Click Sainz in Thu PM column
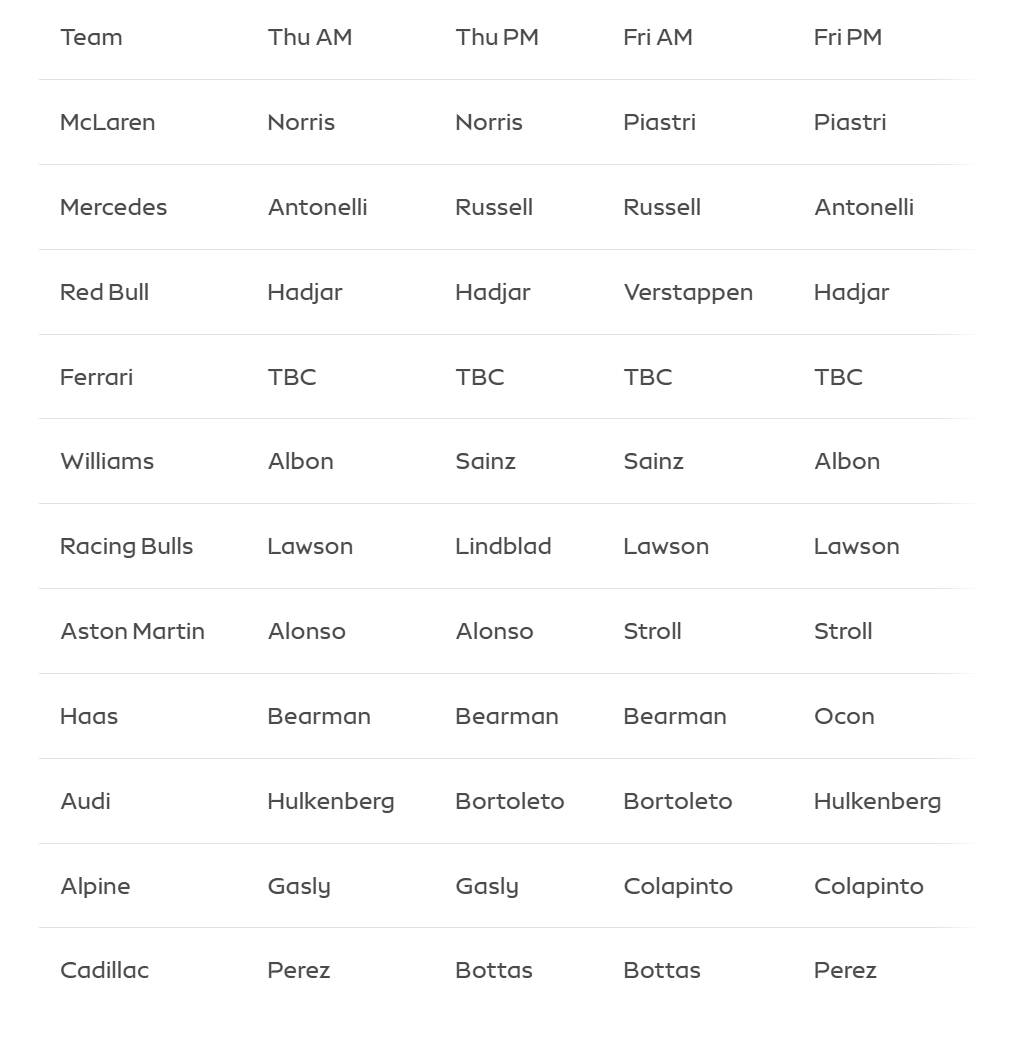The height and width of the screenshot is (1038, 1026). 485,461
